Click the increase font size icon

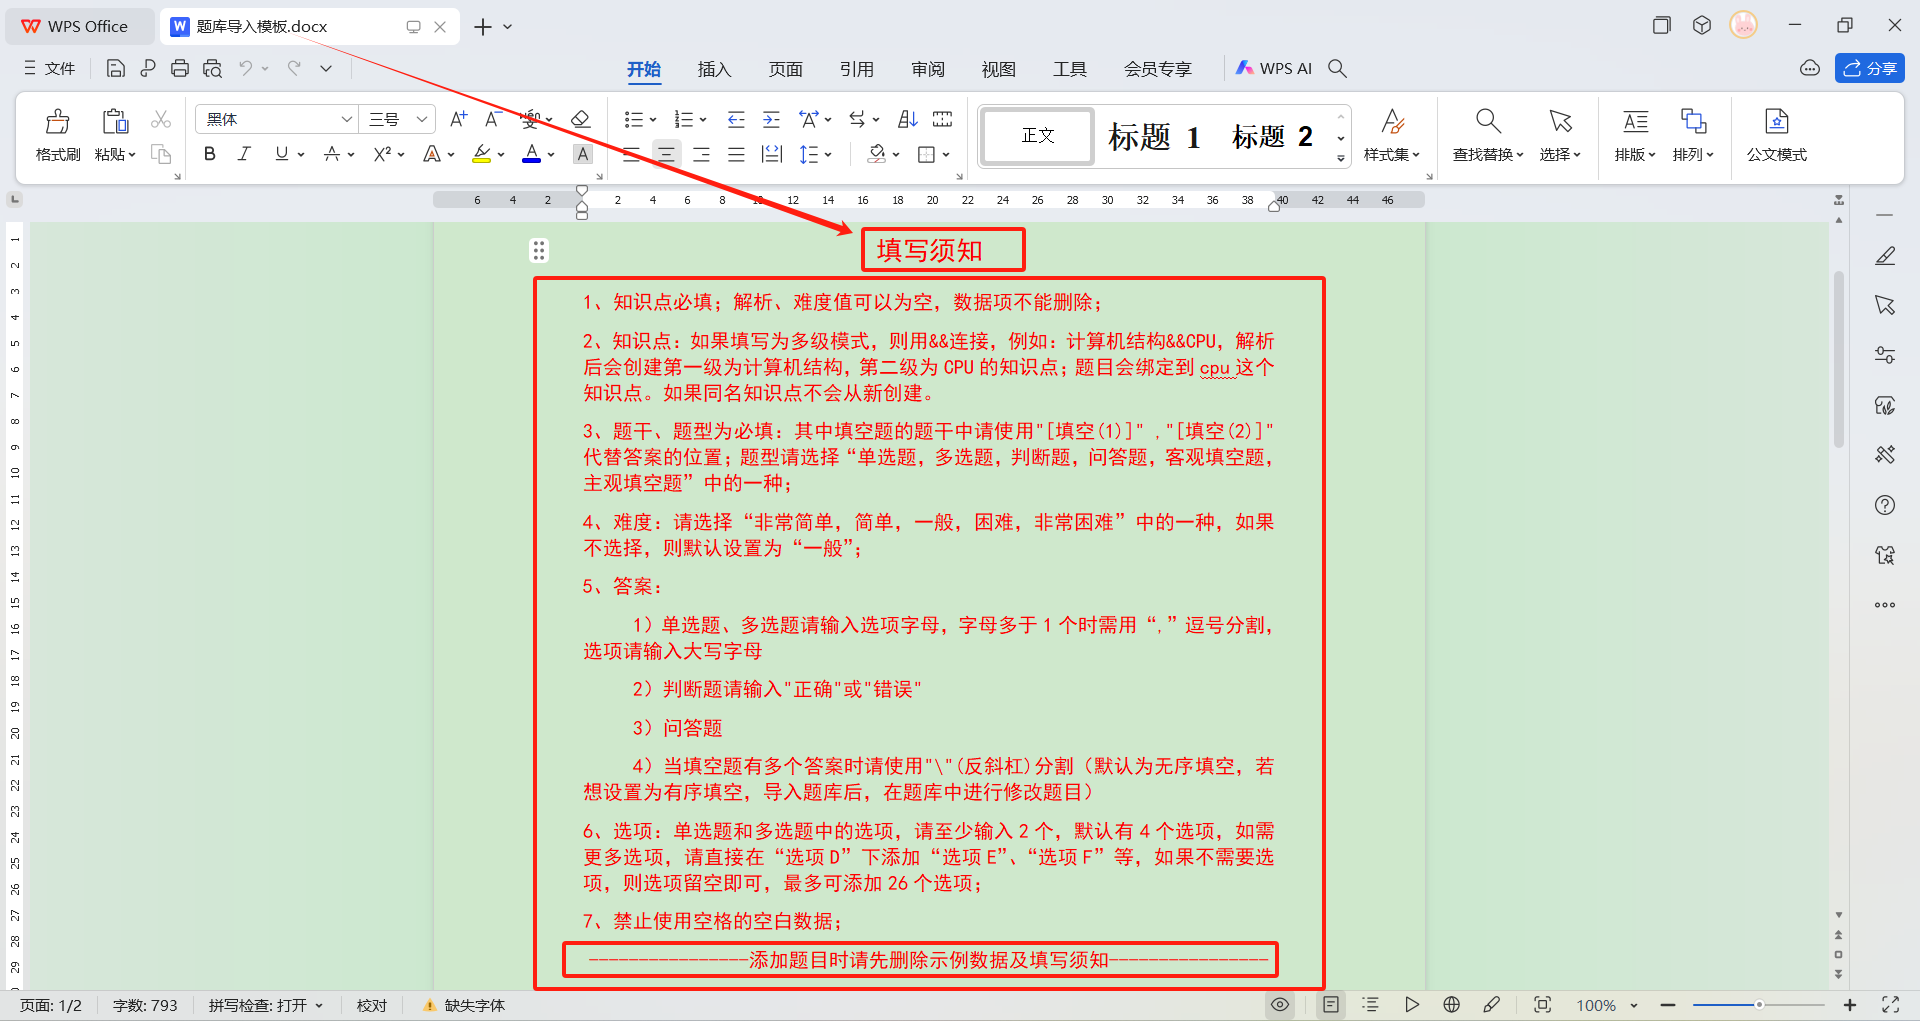(x=458, y=119)
